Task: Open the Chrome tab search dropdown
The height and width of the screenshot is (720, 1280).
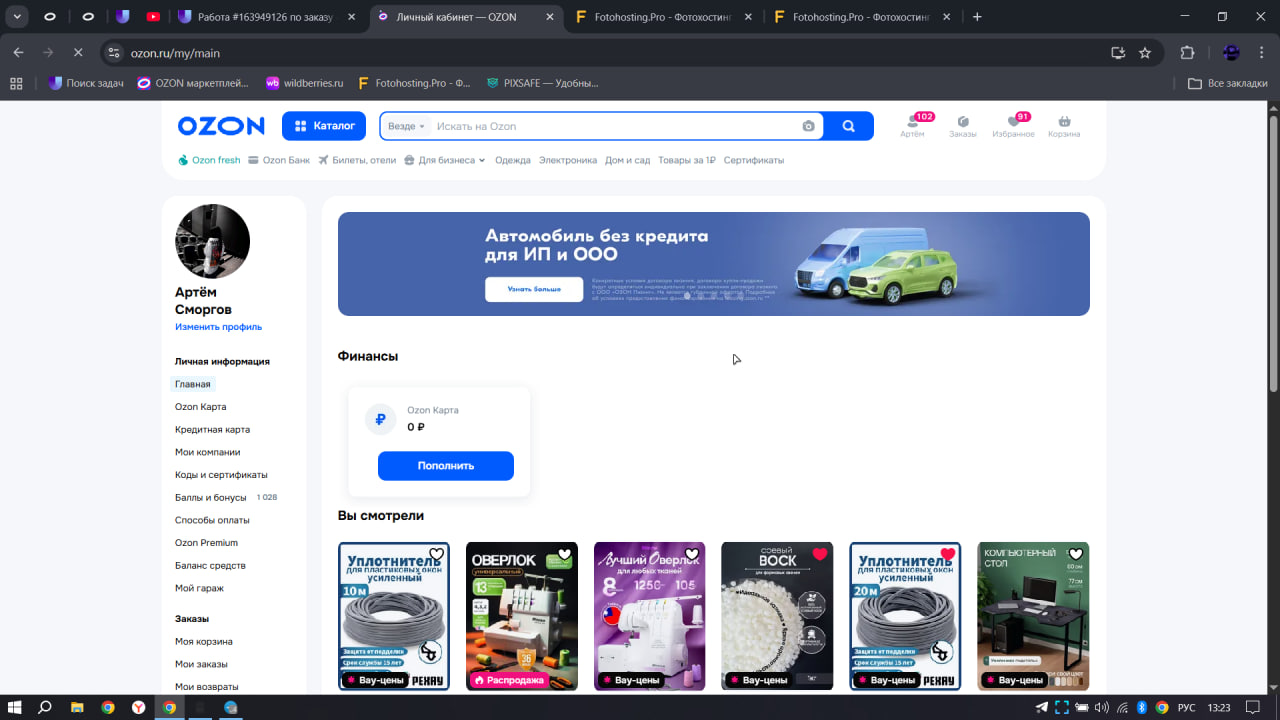Action: pos(17,17)
